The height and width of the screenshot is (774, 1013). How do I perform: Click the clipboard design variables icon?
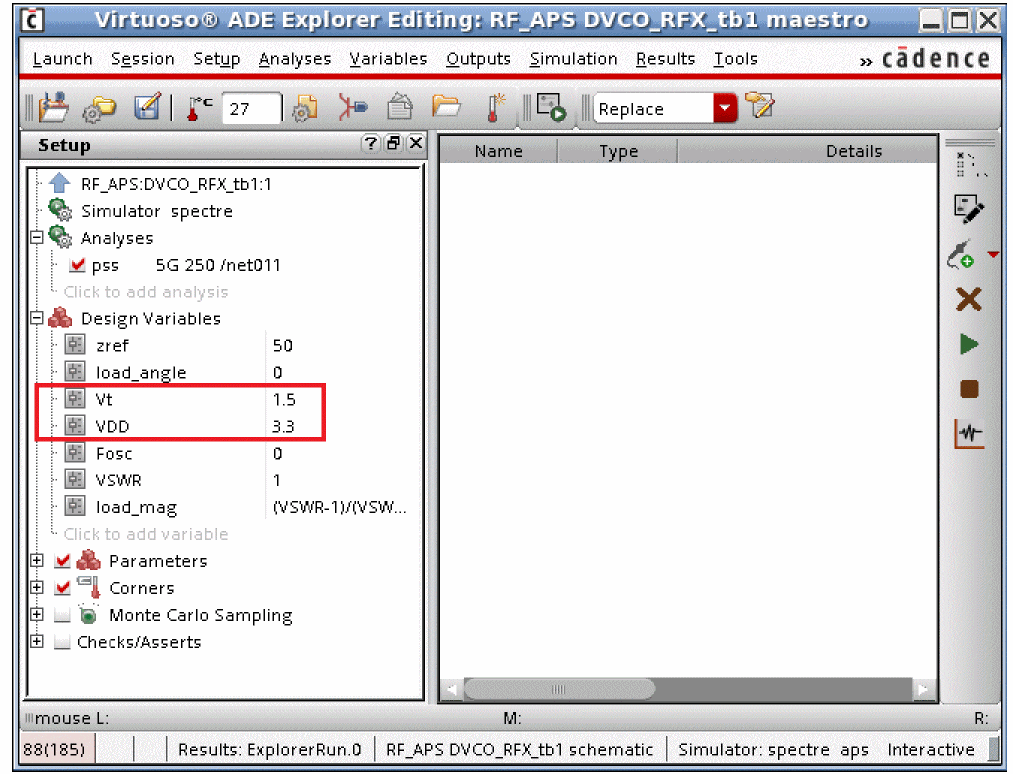399,107
